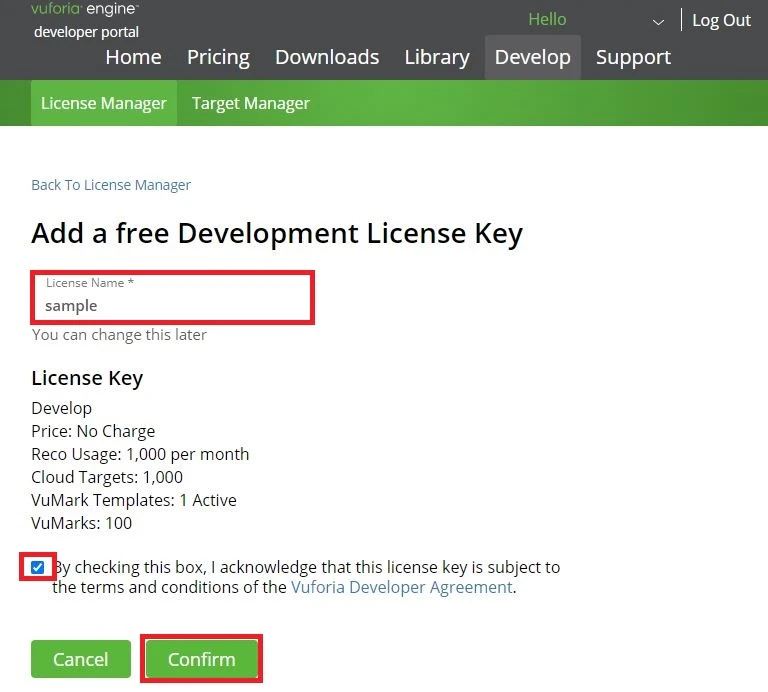The width and height of the screenshot is (768, 692).
Task: Open the Vuforia Developer Agreement link
Action: (x=402, y=587)
